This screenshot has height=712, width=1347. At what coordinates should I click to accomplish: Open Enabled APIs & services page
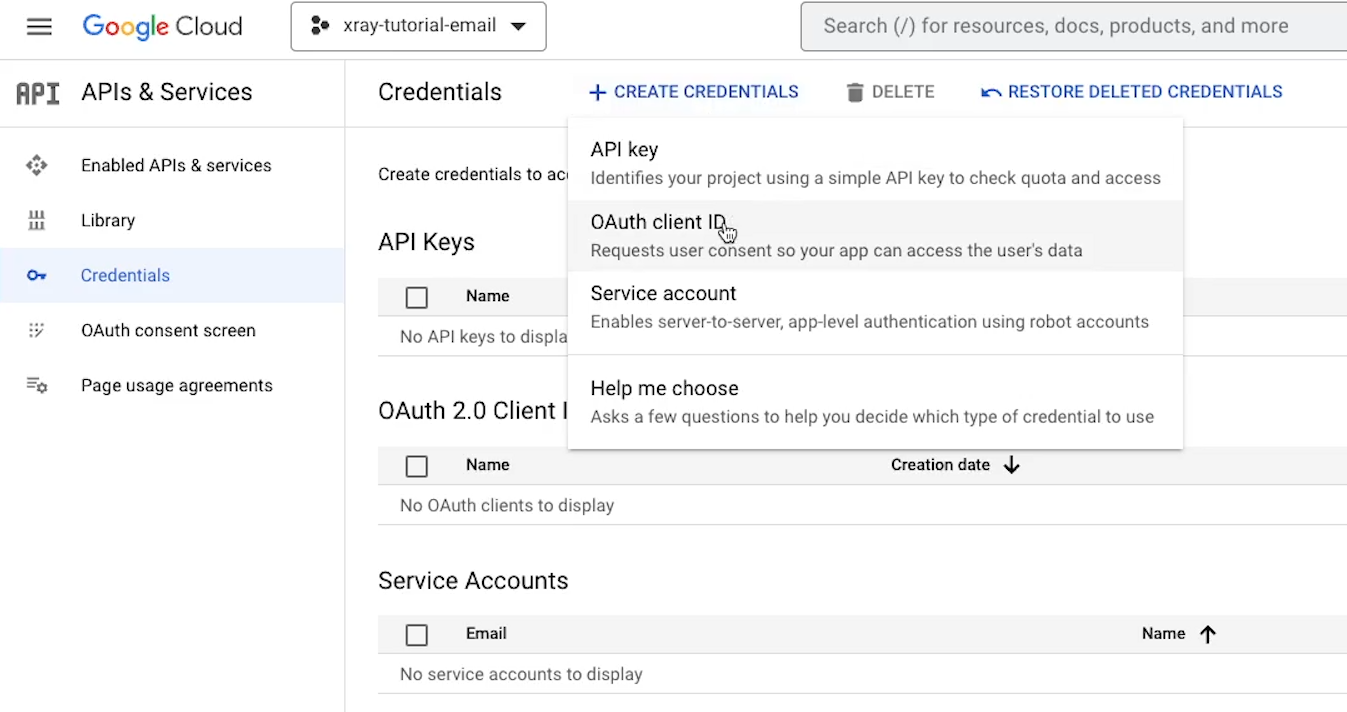[176, 165]
